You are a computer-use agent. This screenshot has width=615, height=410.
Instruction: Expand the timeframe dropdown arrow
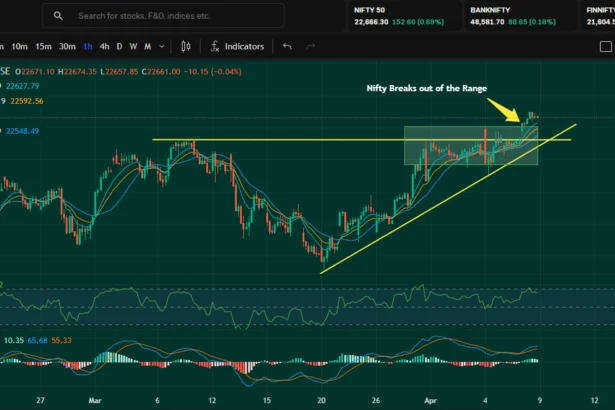coord(162,46)
